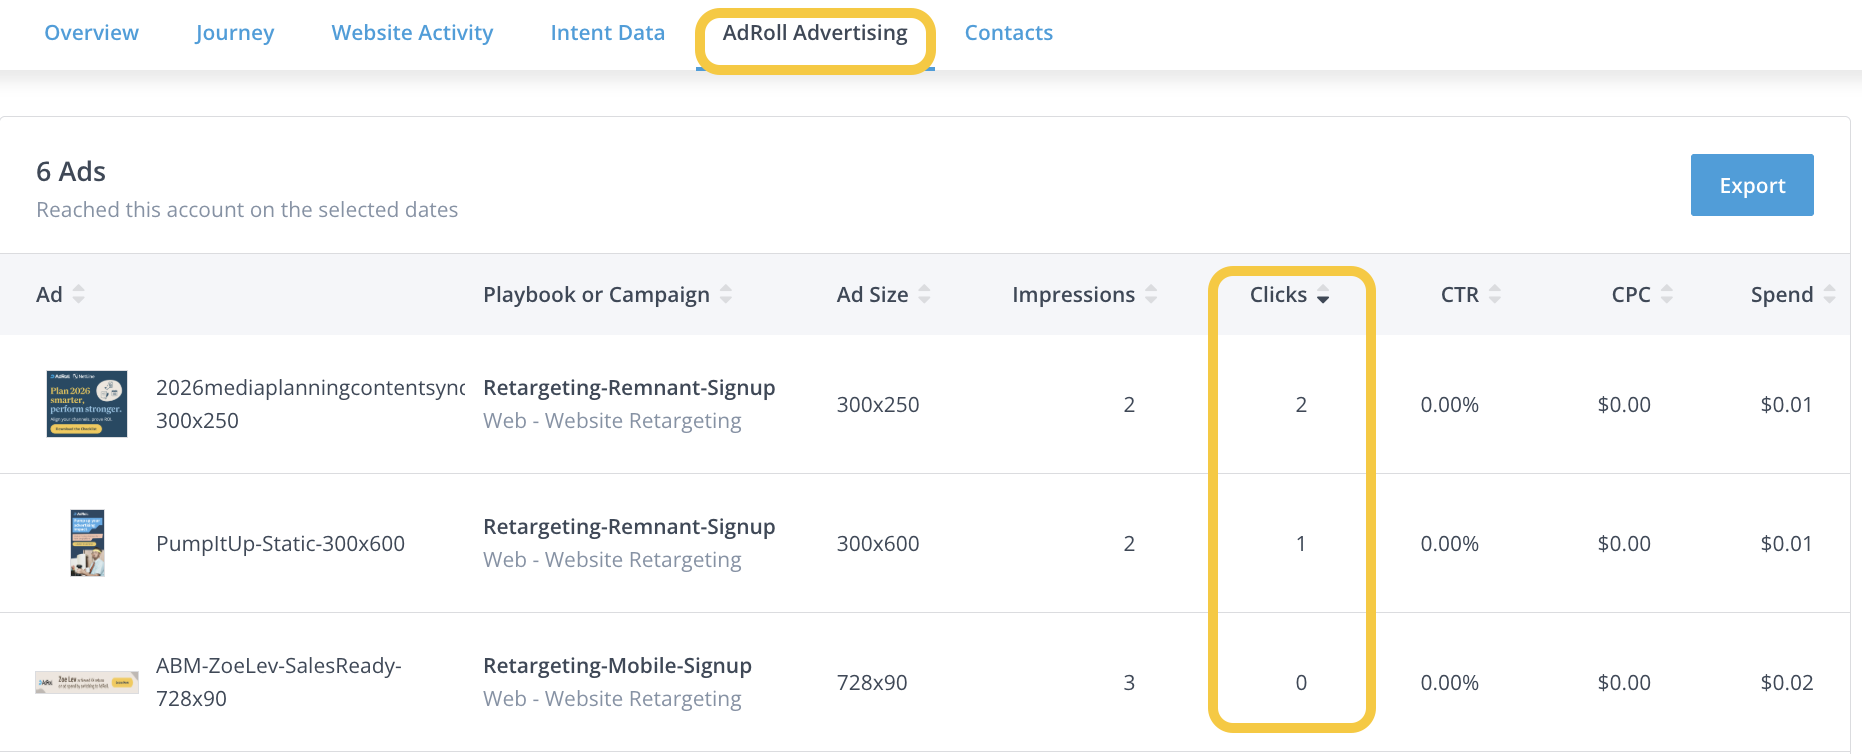Switch to the Journey tab
1862x754 pixels.
(x=235, y=33)
